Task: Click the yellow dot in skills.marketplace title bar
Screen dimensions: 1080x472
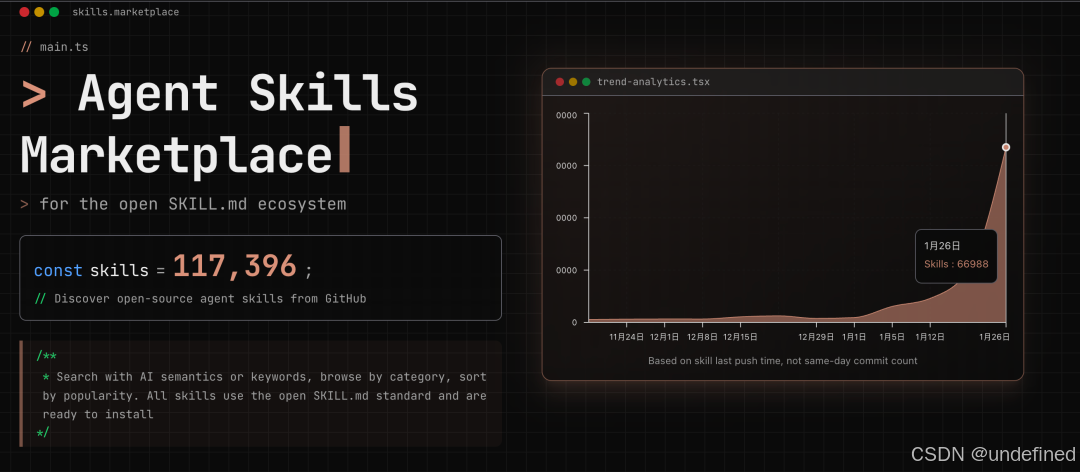Action: [x=39, y=12]
